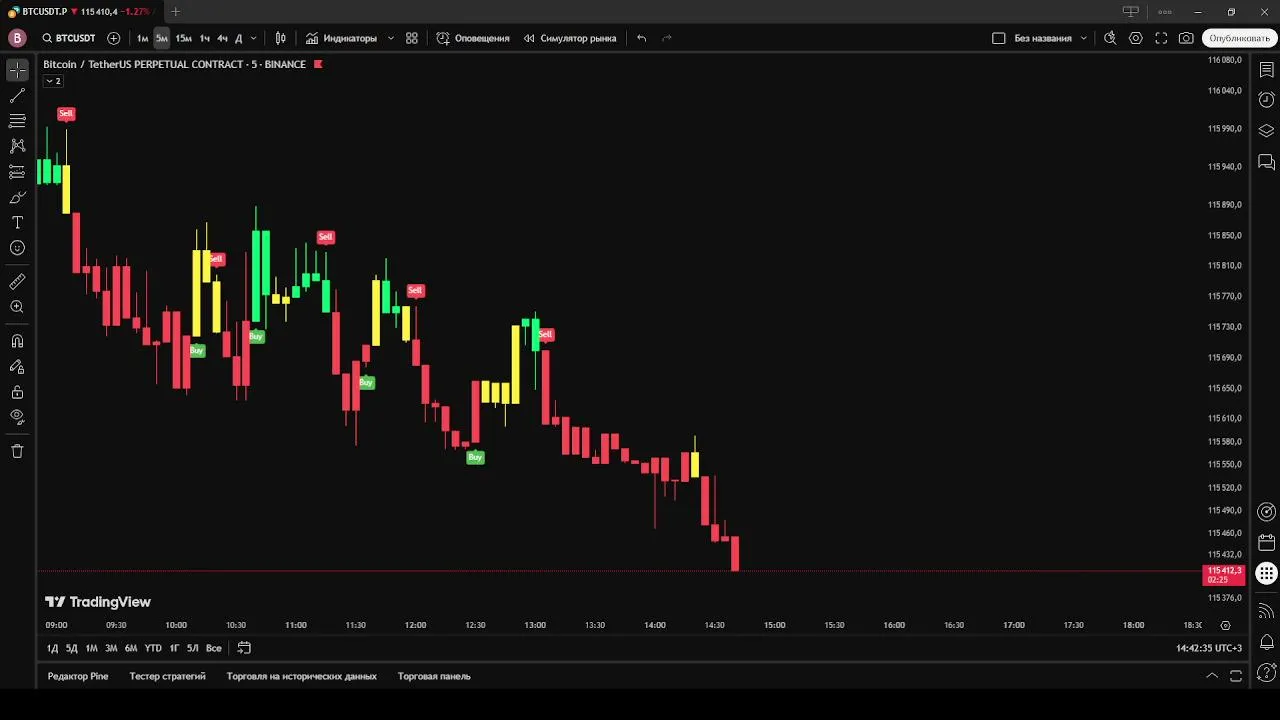Toggle stay in drawing mode
Screen dimensions: 1280x720
[17, 366]
